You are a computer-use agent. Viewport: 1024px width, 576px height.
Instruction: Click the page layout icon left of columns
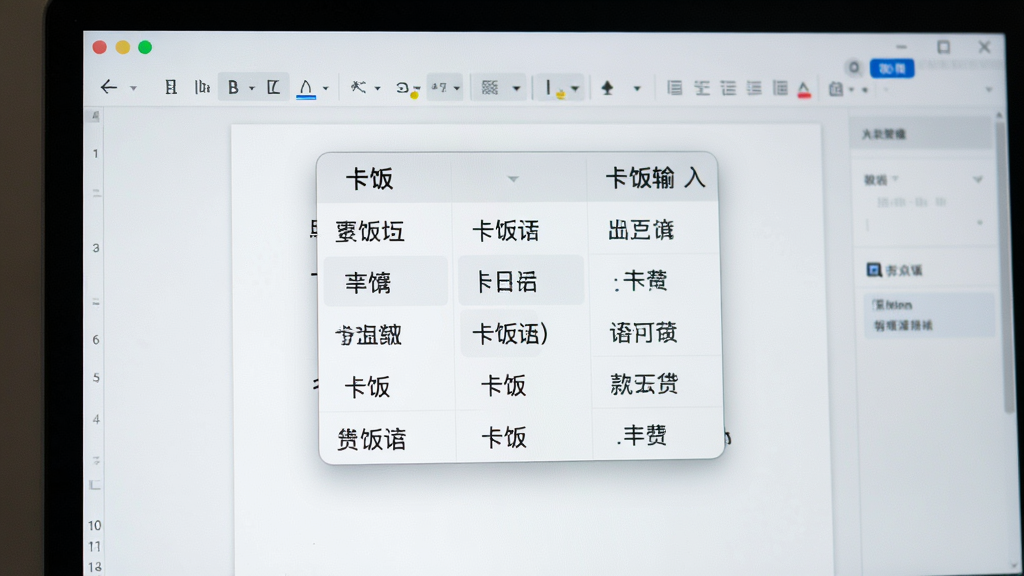pyautogui.click(x=170, y=87)
